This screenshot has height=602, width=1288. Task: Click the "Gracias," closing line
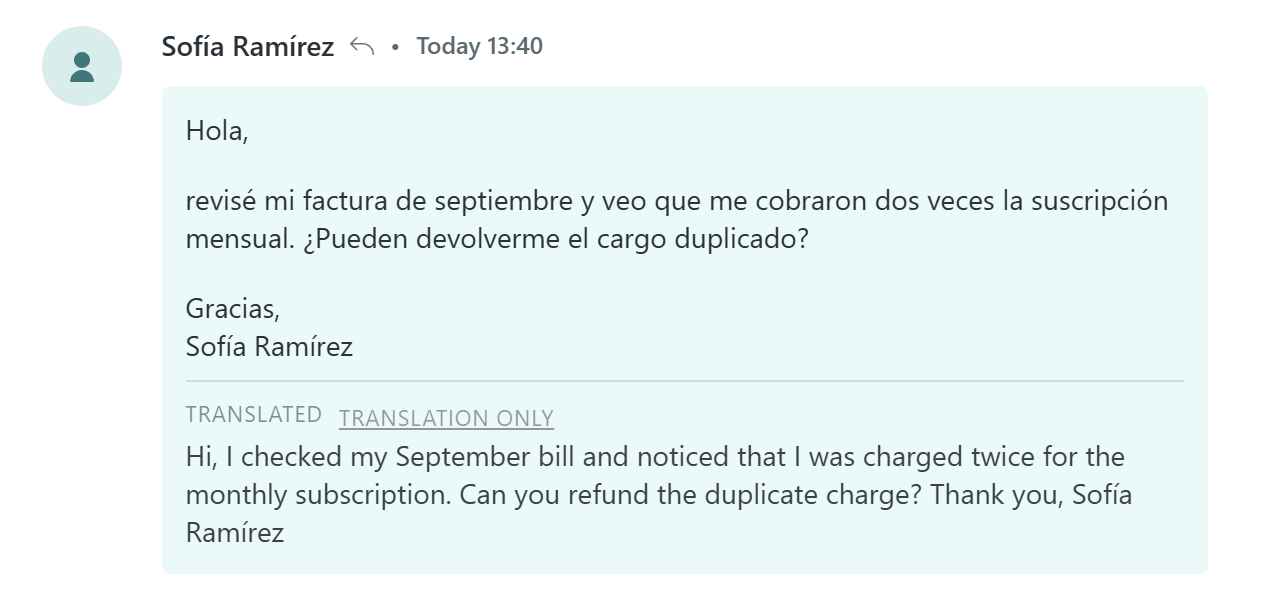pos(233,308)
